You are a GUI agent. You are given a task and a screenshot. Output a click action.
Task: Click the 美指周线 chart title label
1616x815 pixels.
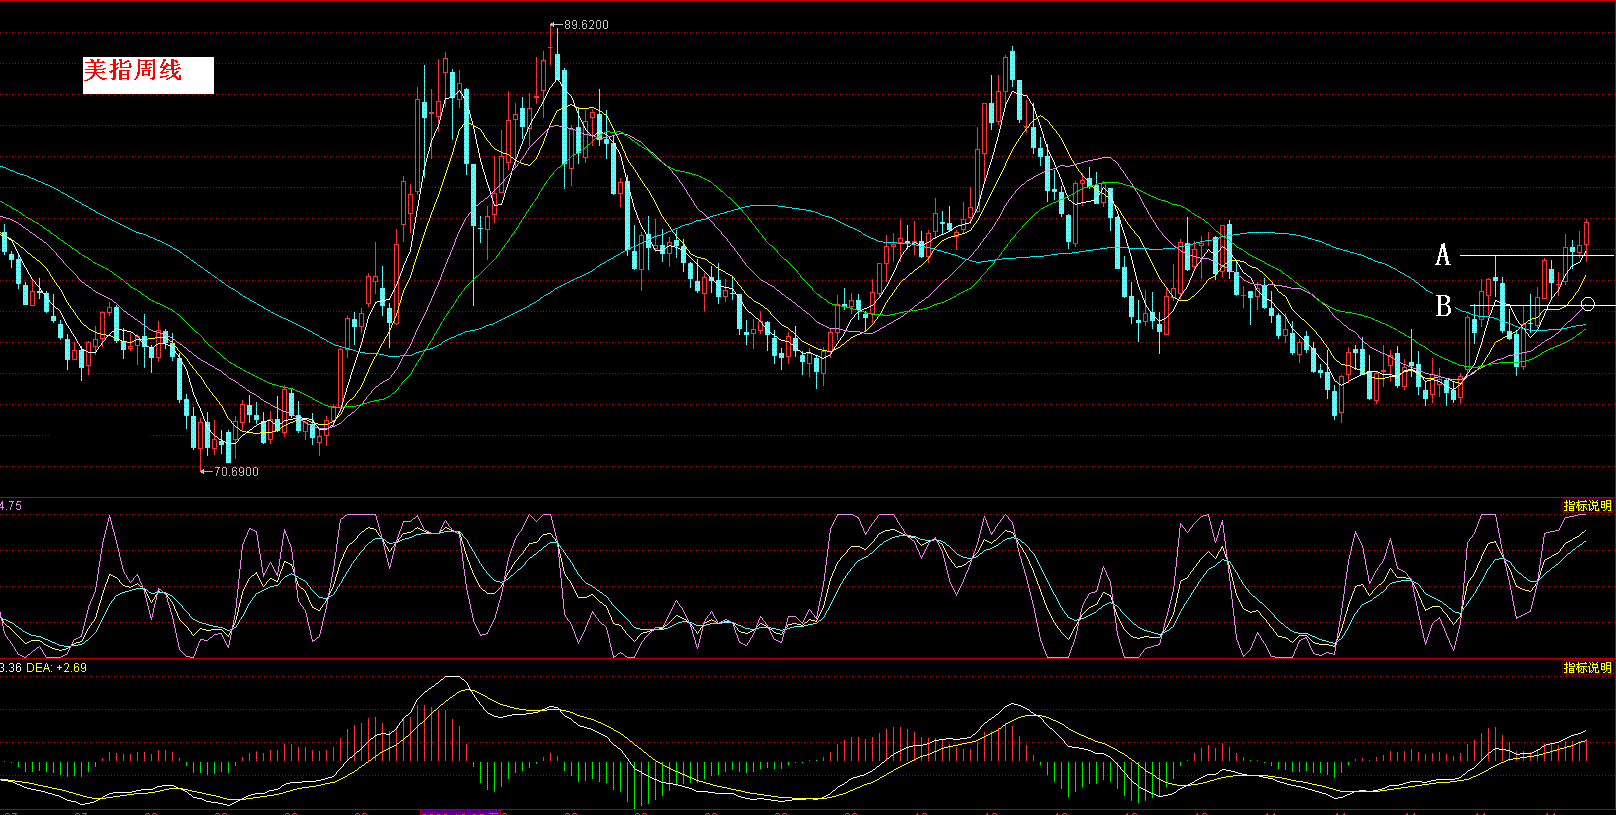pyautogui.click(x=148, y=75)
